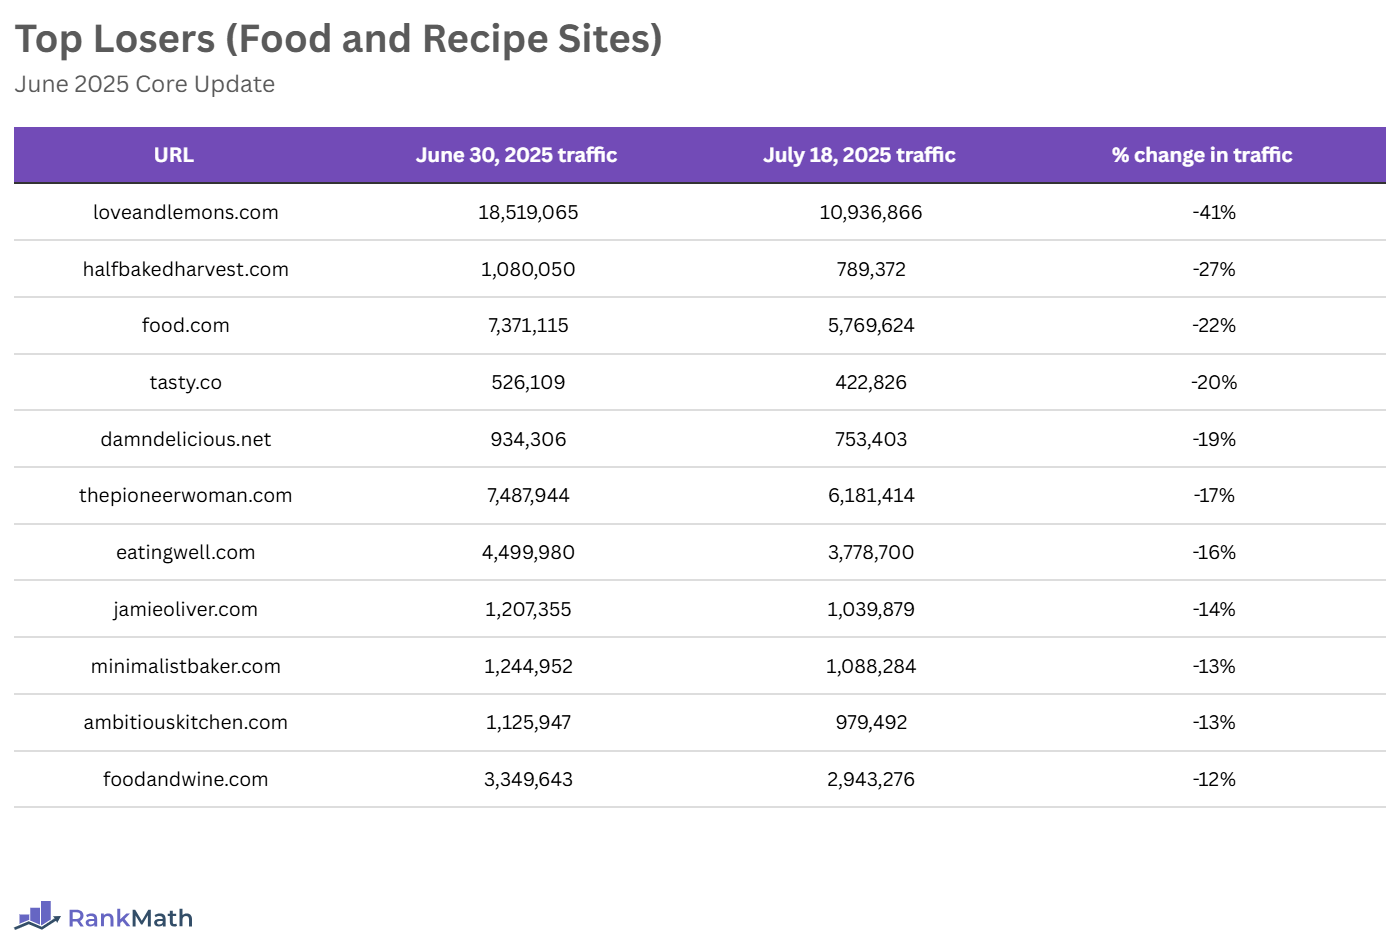Image resolution: width=1400 pixels, height=950 pixels.
Task: Click the URL column header
Action: pyautogui.click(x=174, y=155)
